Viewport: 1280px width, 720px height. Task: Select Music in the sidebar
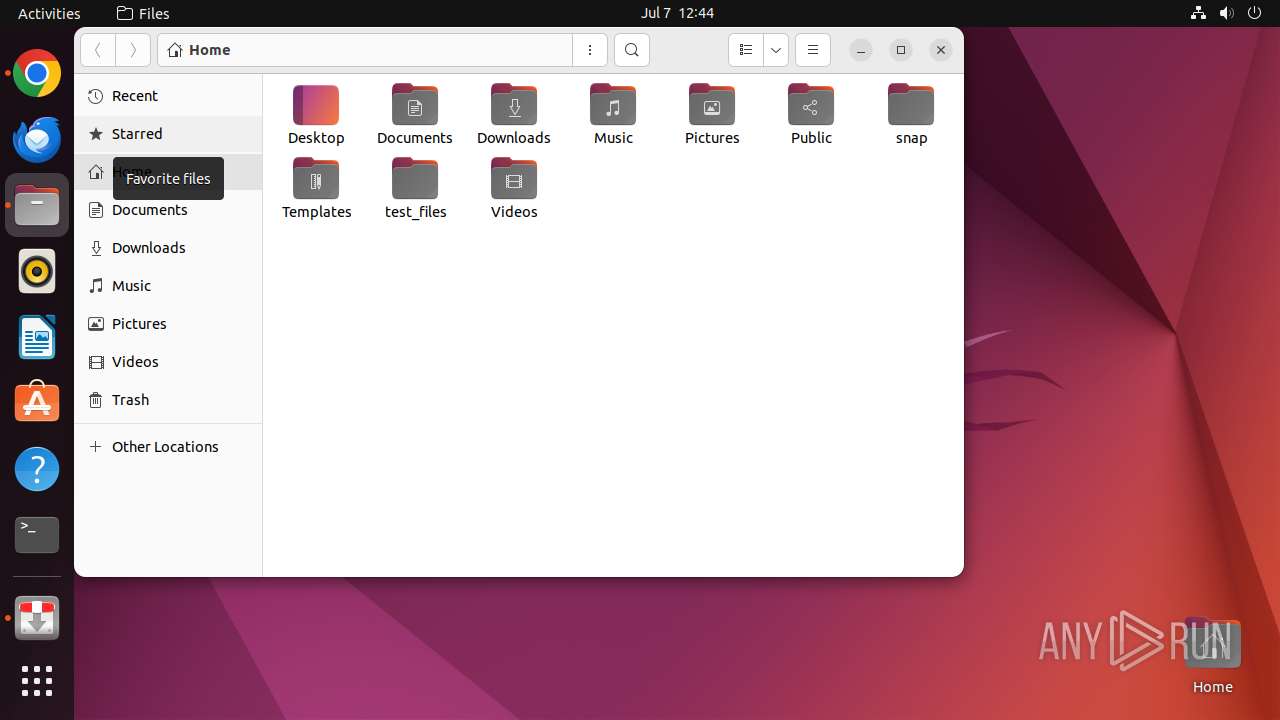[x=168, y=286]
